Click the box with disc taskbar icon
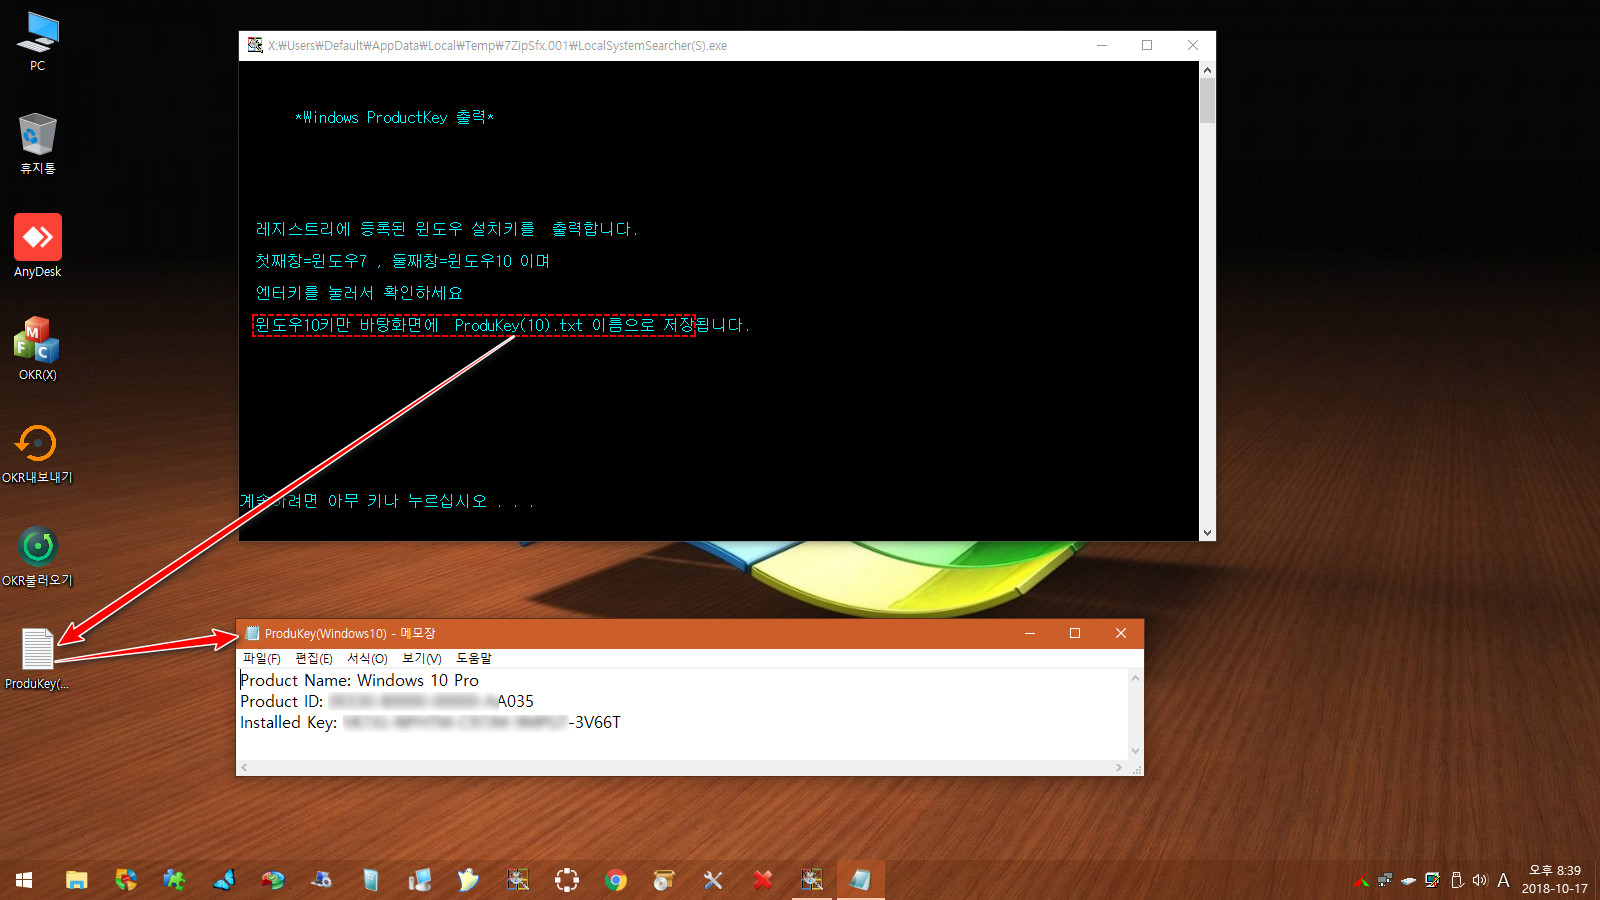The width and height of the screenshot is (1600, 900). [664, 880]
